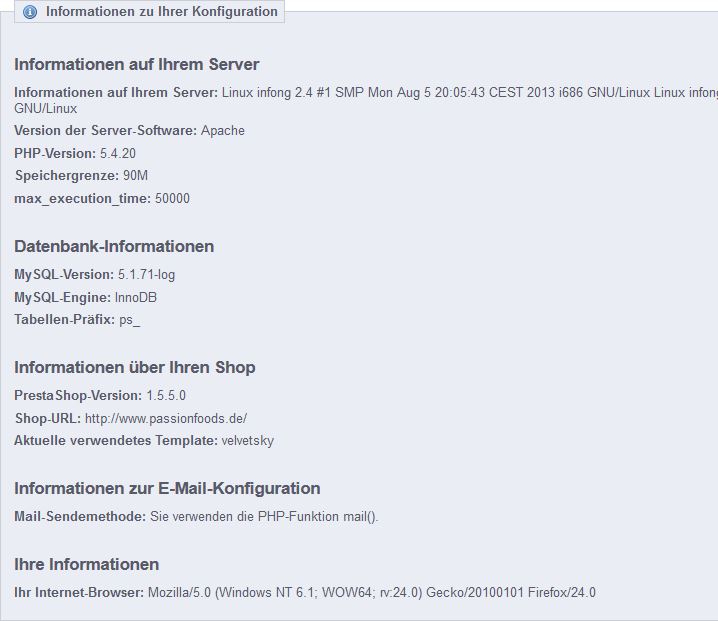Viewport: 718px width, 621px height.
Task: Click the 'PHP-Version:' label
Action: (55, 153)
